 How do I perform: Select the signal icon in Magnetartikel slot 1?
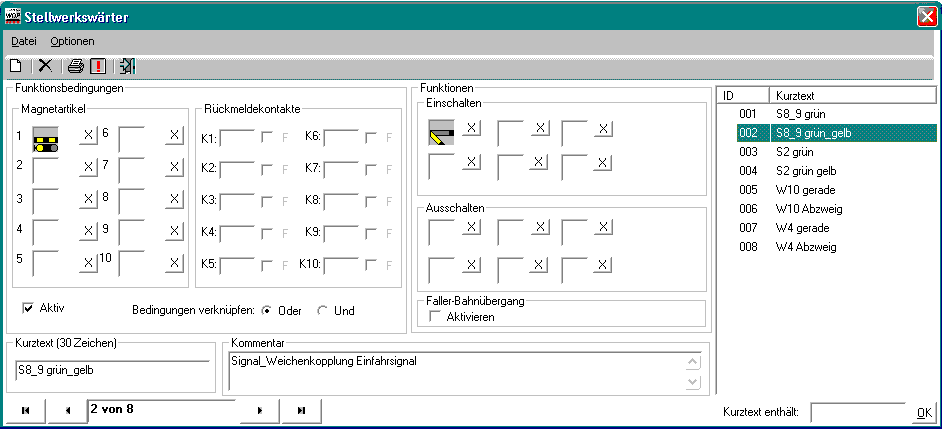pos(46,139)
